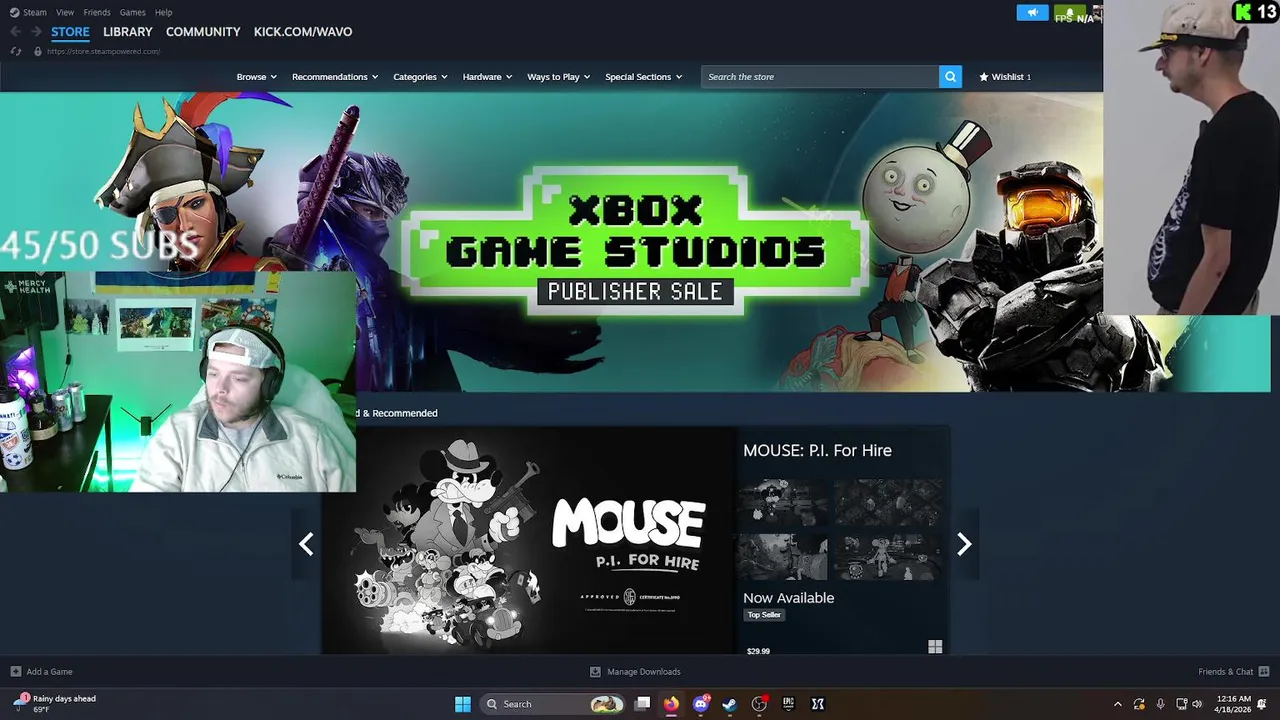Switch to the STORE tab
Screen dimensions: 1280x720
[x=70, y=32]
